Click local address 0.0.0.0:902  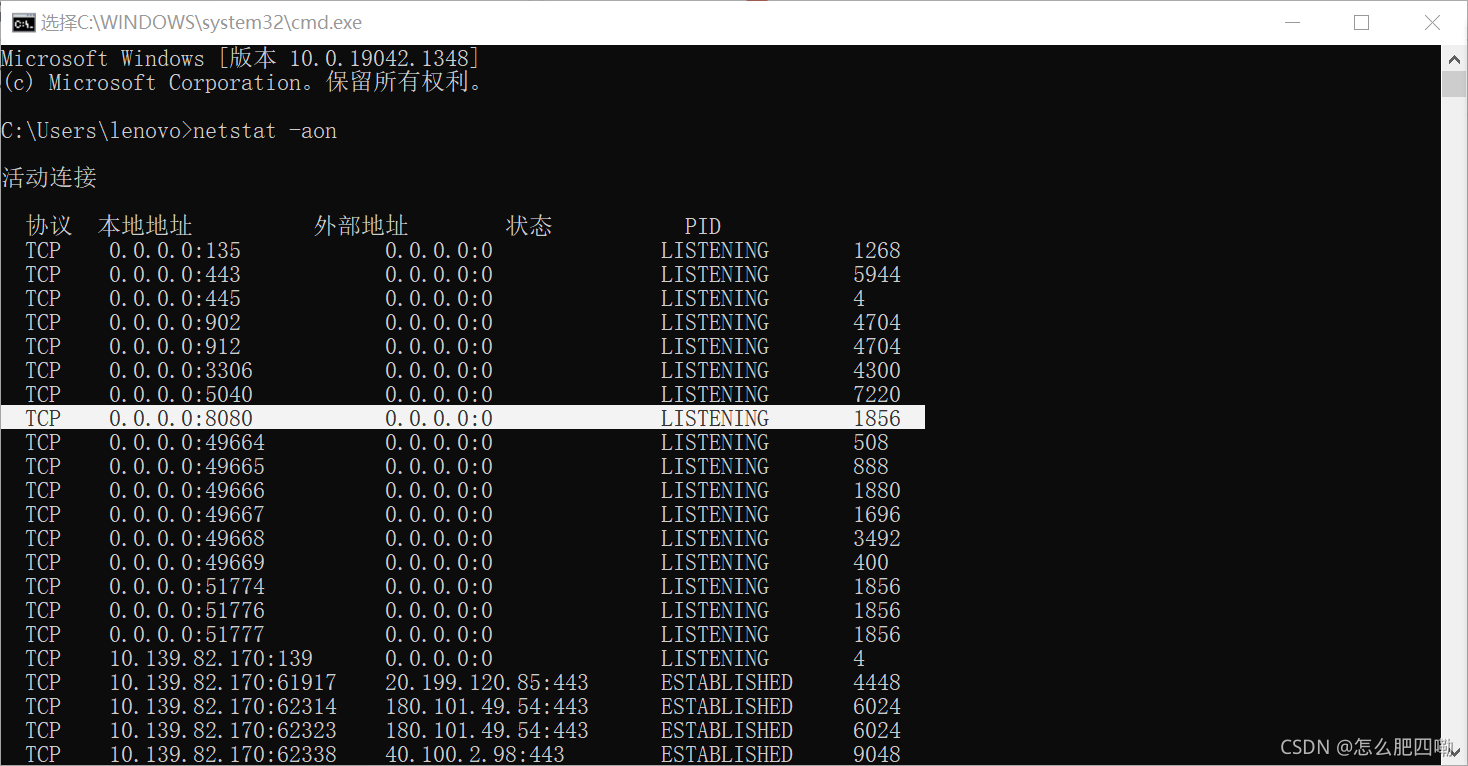tap(175, 323)
